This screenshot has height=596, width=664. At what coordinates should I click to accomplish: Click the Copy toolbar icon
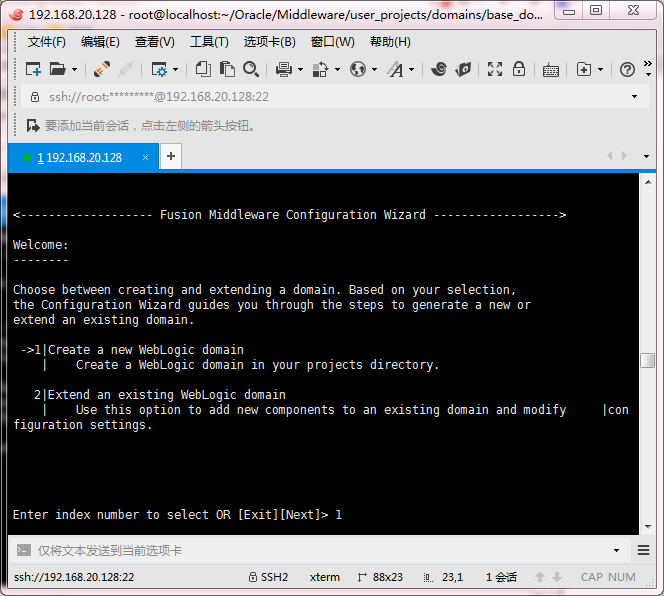203,69
